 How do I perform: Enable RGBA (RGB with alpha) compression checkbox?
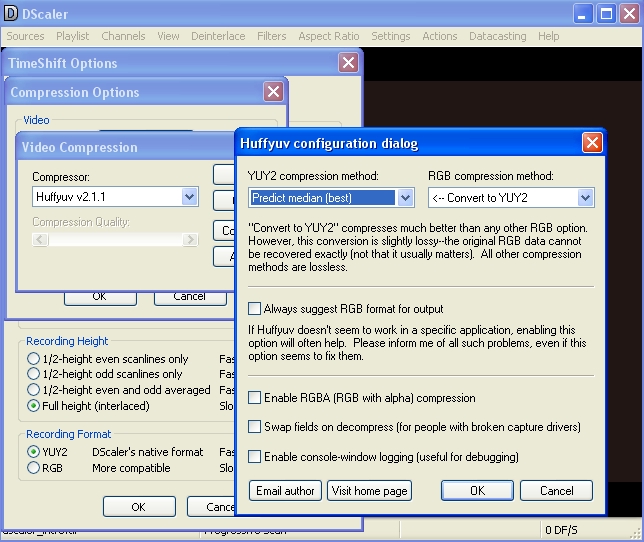[x=254, y=397]
